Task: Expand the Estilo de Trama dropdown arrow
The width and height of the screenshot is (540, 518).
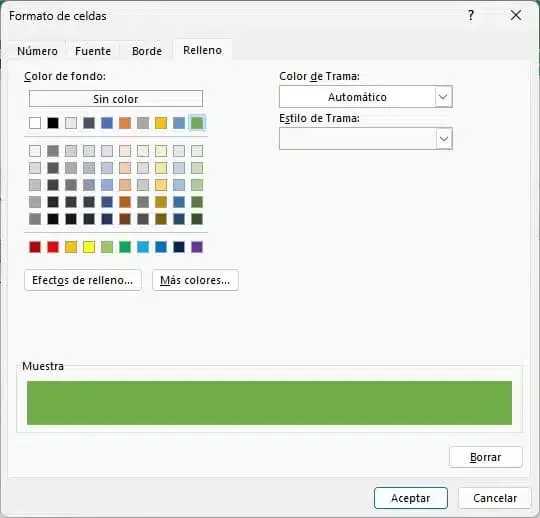Action: 444,139
